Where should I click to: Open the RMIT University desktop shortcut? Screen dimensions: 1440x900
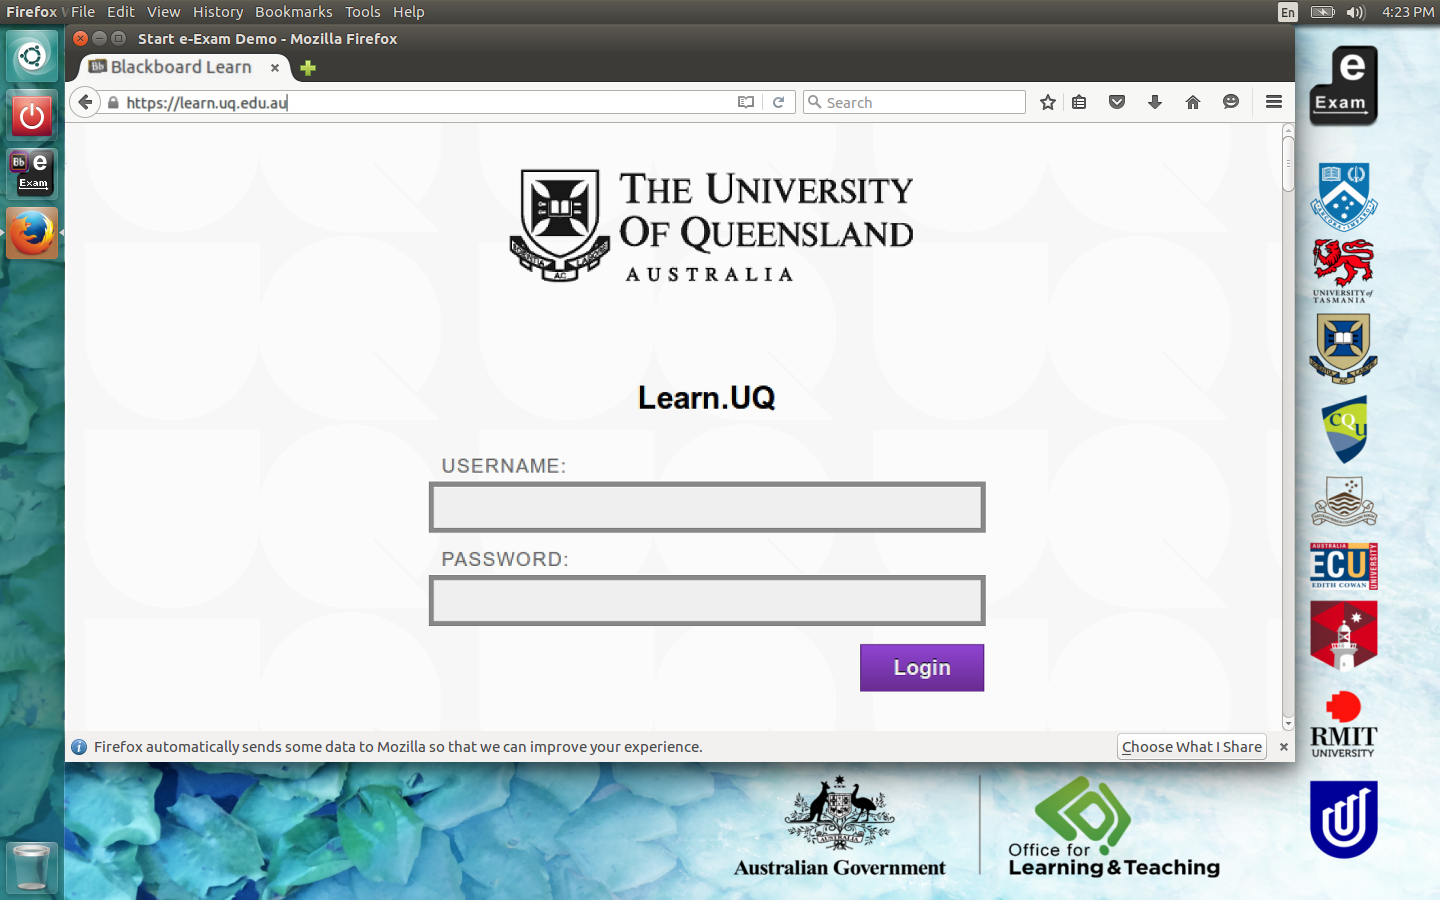(1343, 725)
